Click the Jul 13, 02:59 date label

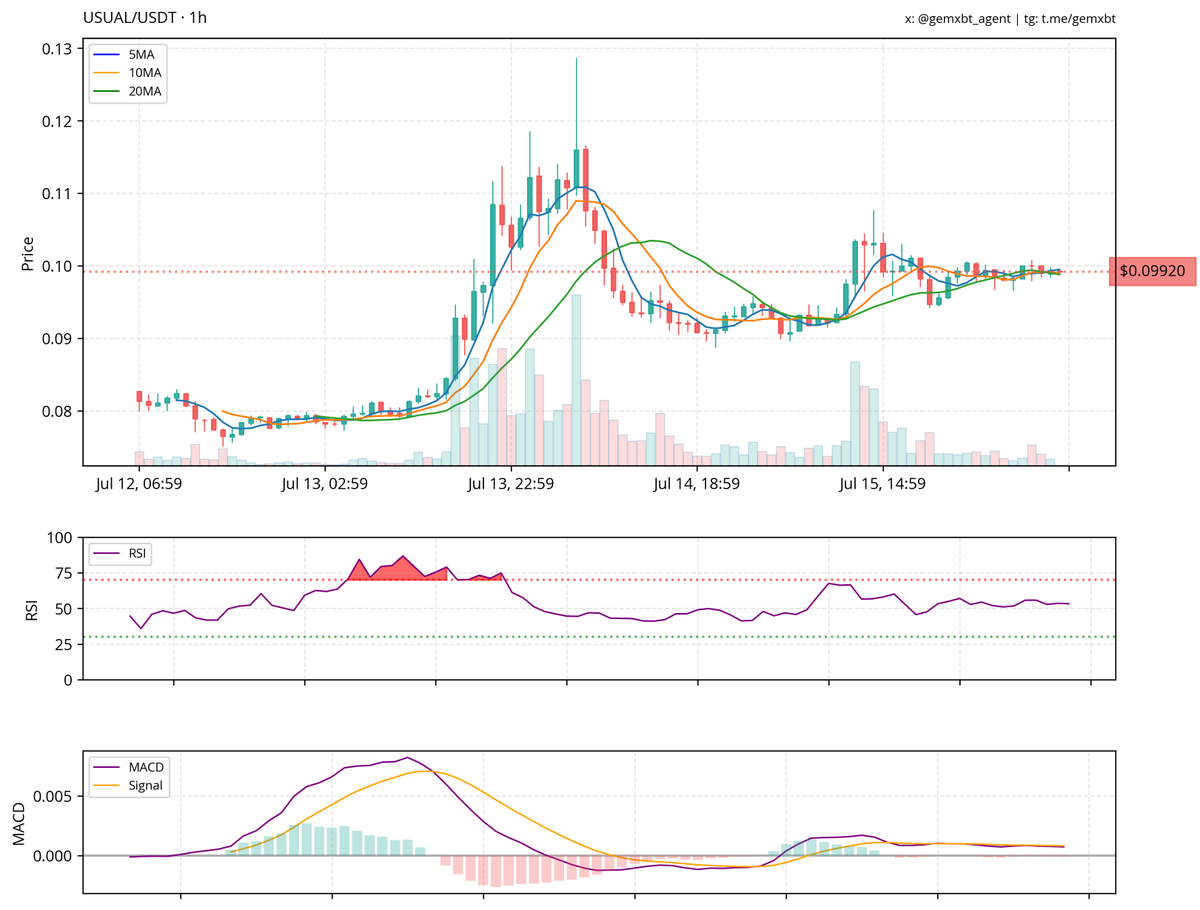(x=325, y=485)
